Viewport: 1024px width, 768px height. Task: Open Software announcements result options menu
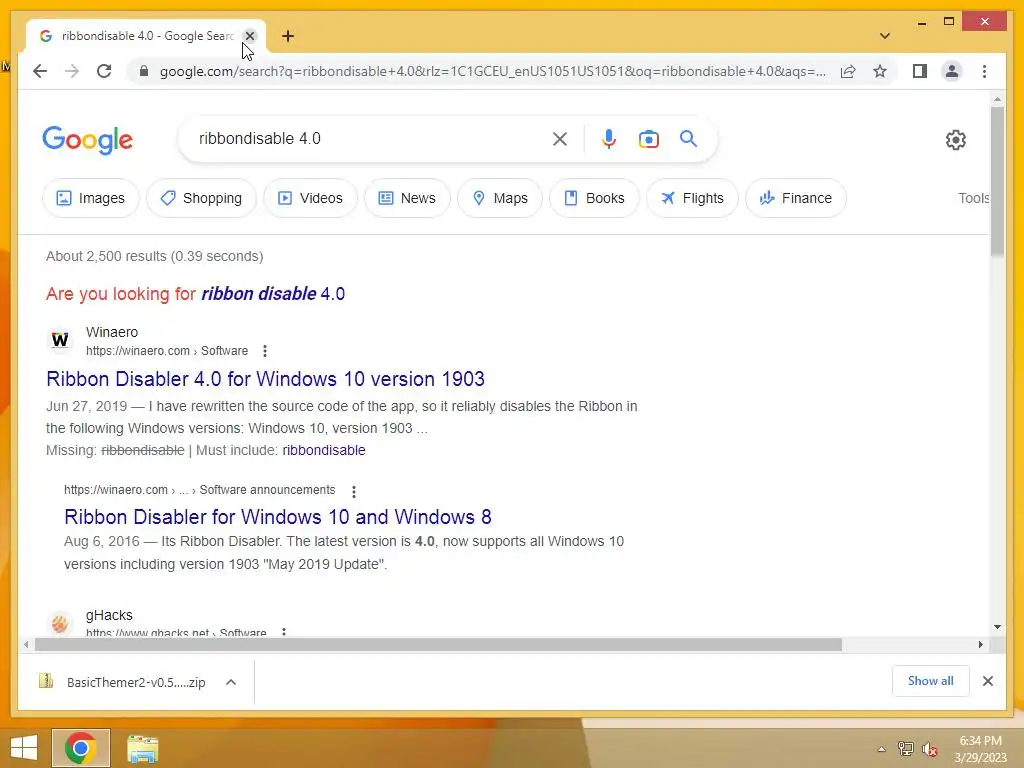(x=353, y=490)
